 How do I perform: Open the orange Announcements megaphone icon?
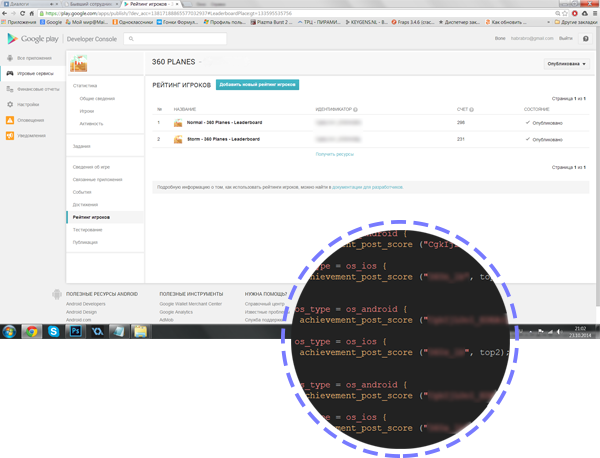10,135
